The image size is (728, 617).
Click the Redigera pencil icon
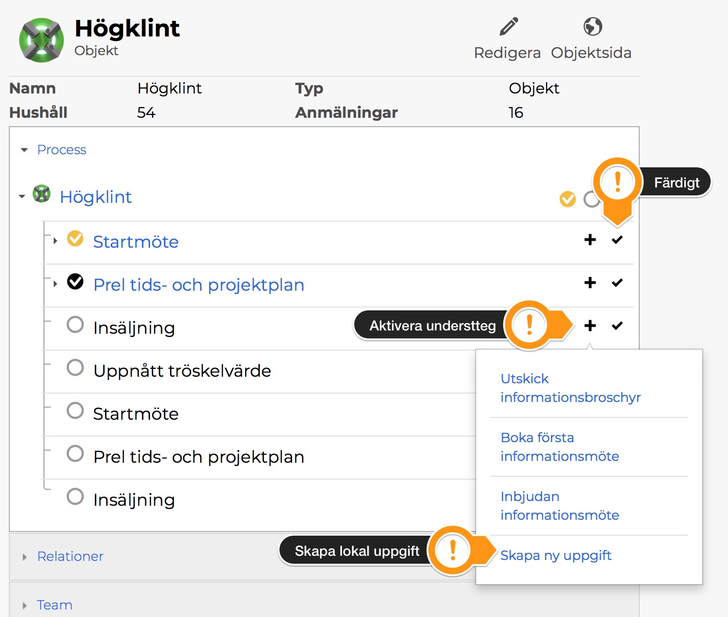(x=509, y=27)
